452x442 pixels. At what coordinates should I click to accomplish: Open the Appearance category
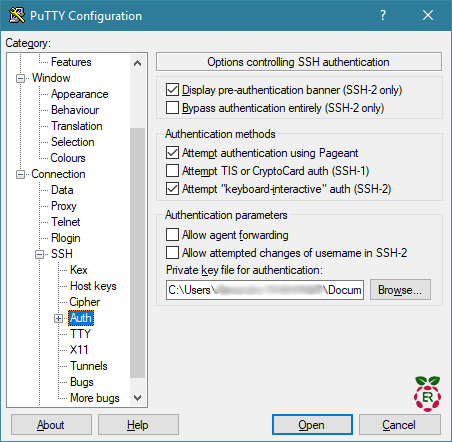(79, 94)
